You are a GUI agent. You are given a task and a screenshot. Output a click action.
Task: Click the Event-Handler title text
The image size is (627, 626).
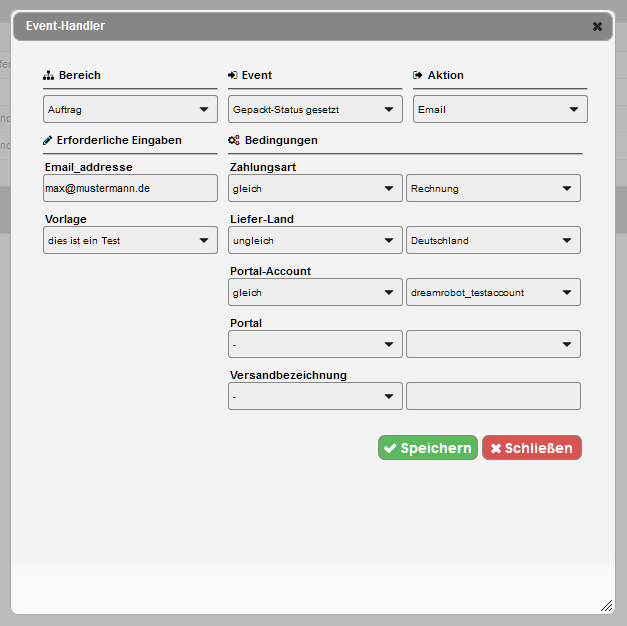click(x=65, y=26)
